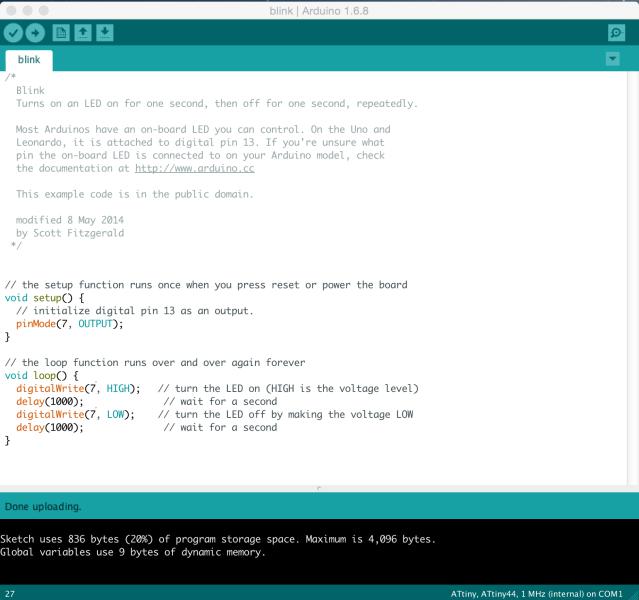Click the 'the setup function runs once' comment

pos(206,285)
